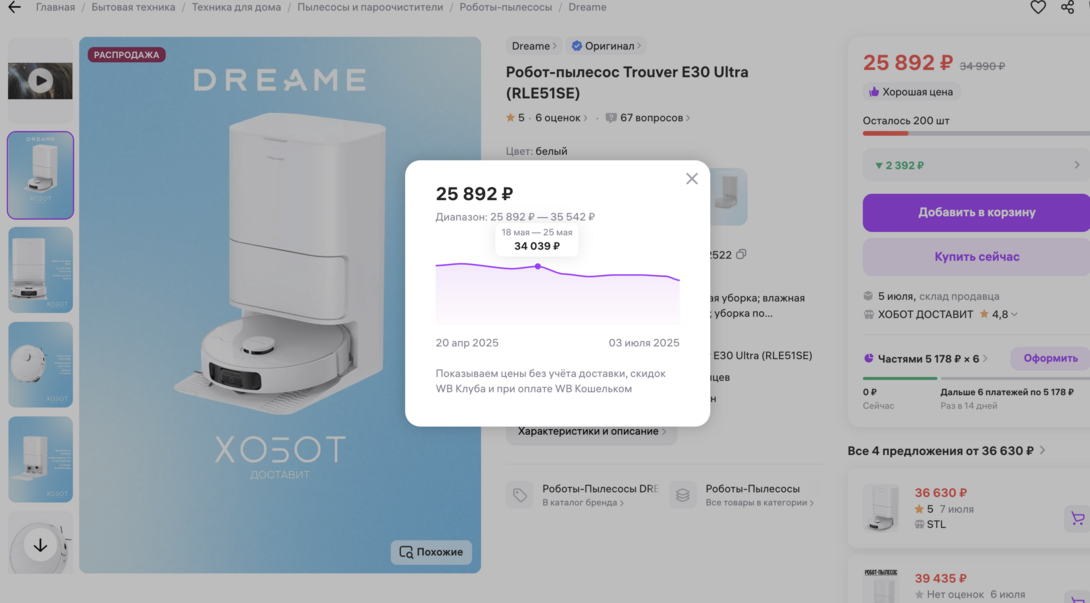
Task: Add product to favorites heart icon
Action: [x=1038, y=7]
